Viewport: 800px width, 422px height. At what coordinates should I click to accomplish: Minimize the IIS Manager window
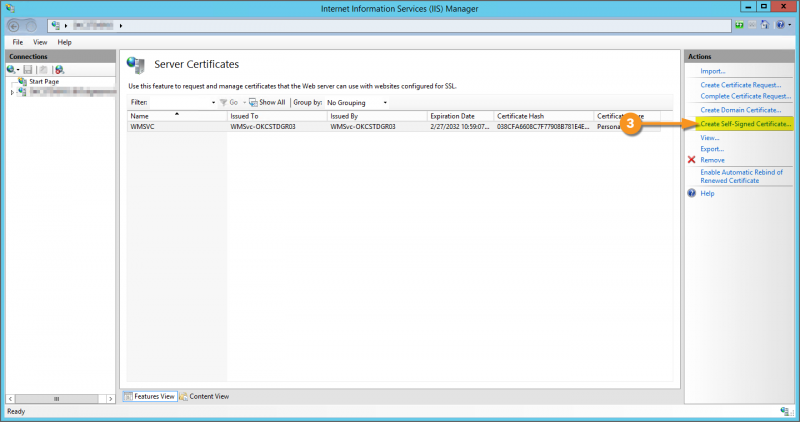tap(748, 7)
